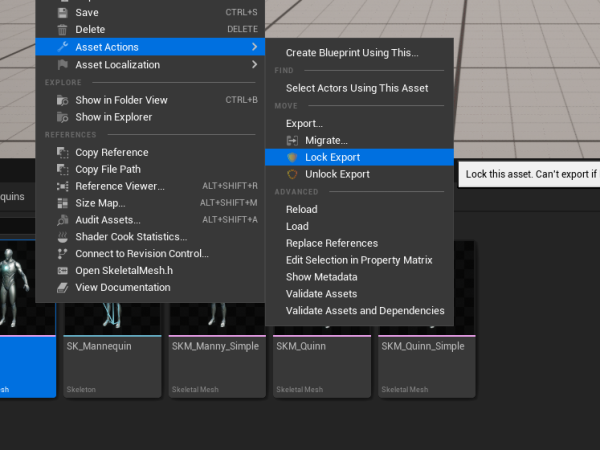
Task: Click the Save floppy disk icon
Action: click(x=63, y=12)
